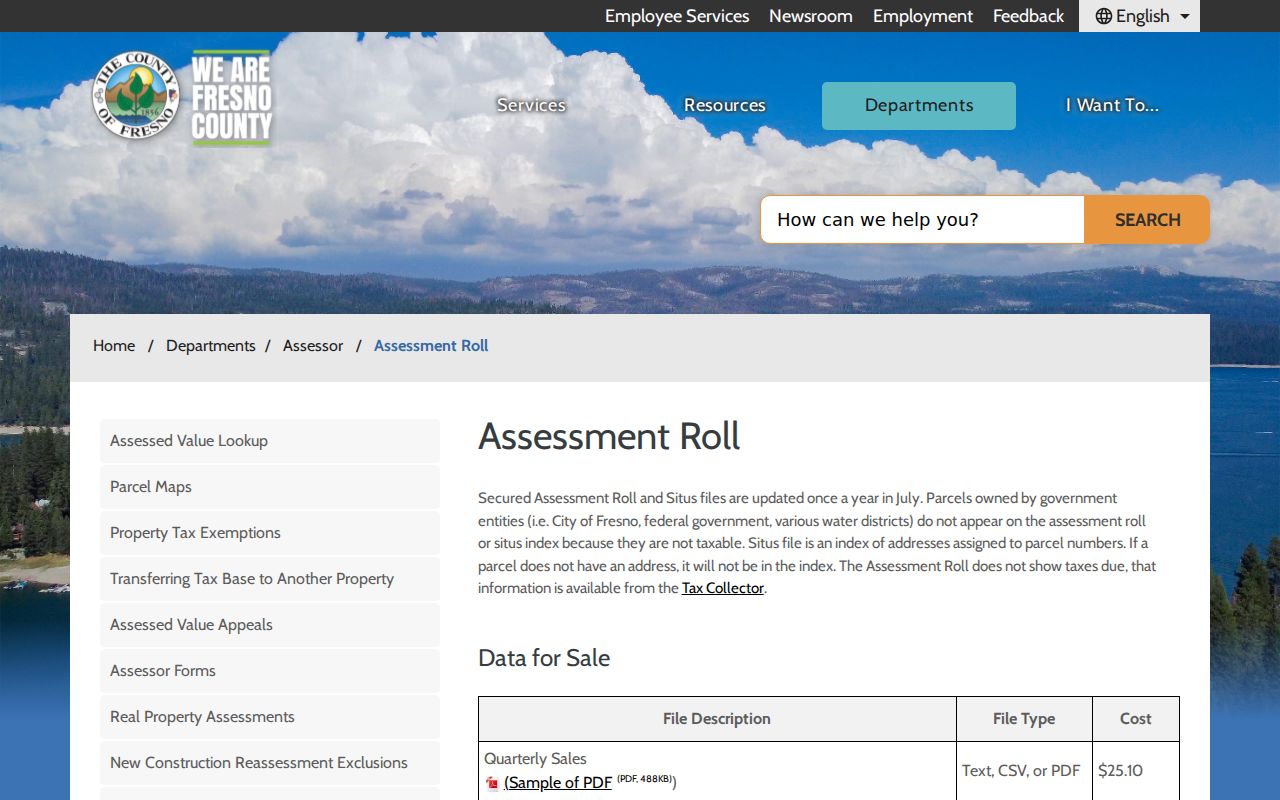Image resolution: width=1280 pixels, height=800 pixels.
Task: Go to the Newsroom page
Action: 811,16
